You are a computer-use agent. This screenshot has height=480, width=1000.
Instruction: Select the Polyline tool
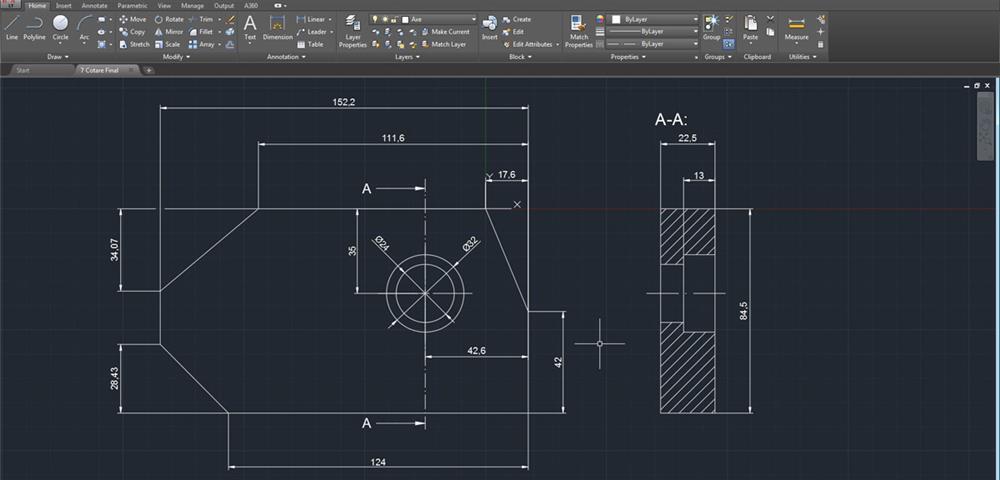pyautogui.click(x=34, y=28)
